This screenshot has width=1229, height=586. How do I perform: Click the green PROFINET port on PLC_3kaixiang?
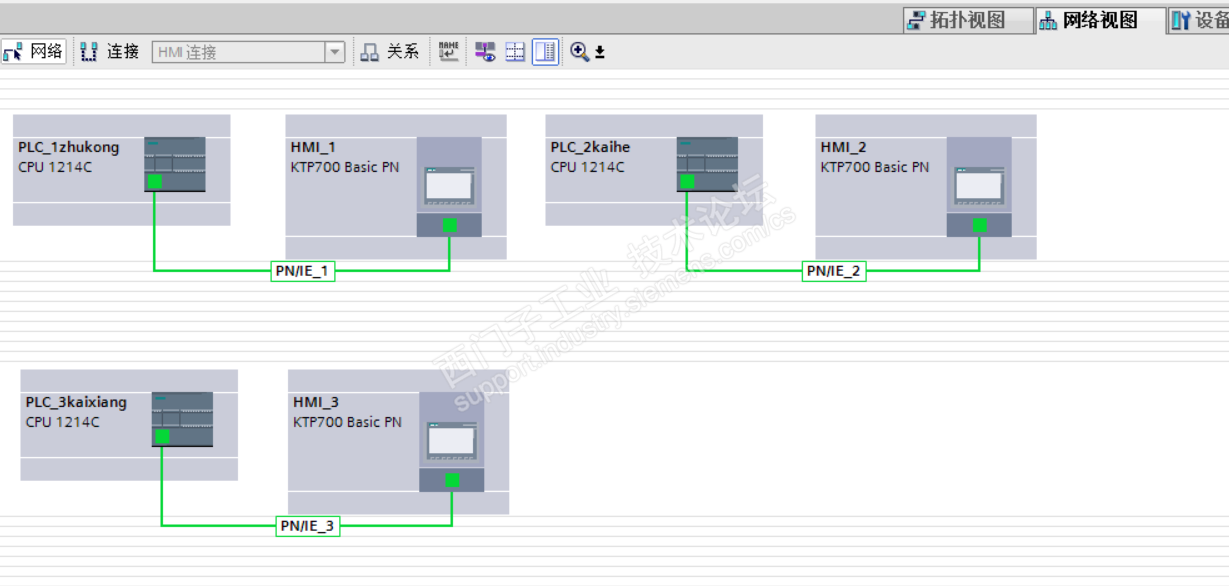click(x=162, y=436)
